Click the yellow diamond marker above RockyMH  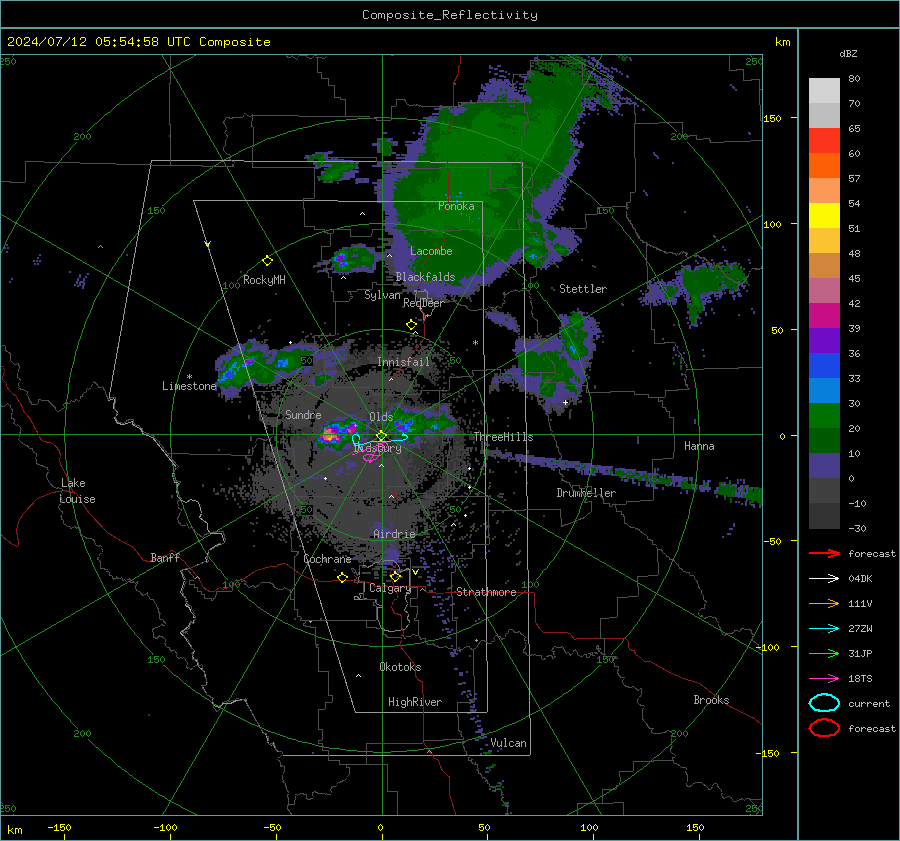point(267,261)
